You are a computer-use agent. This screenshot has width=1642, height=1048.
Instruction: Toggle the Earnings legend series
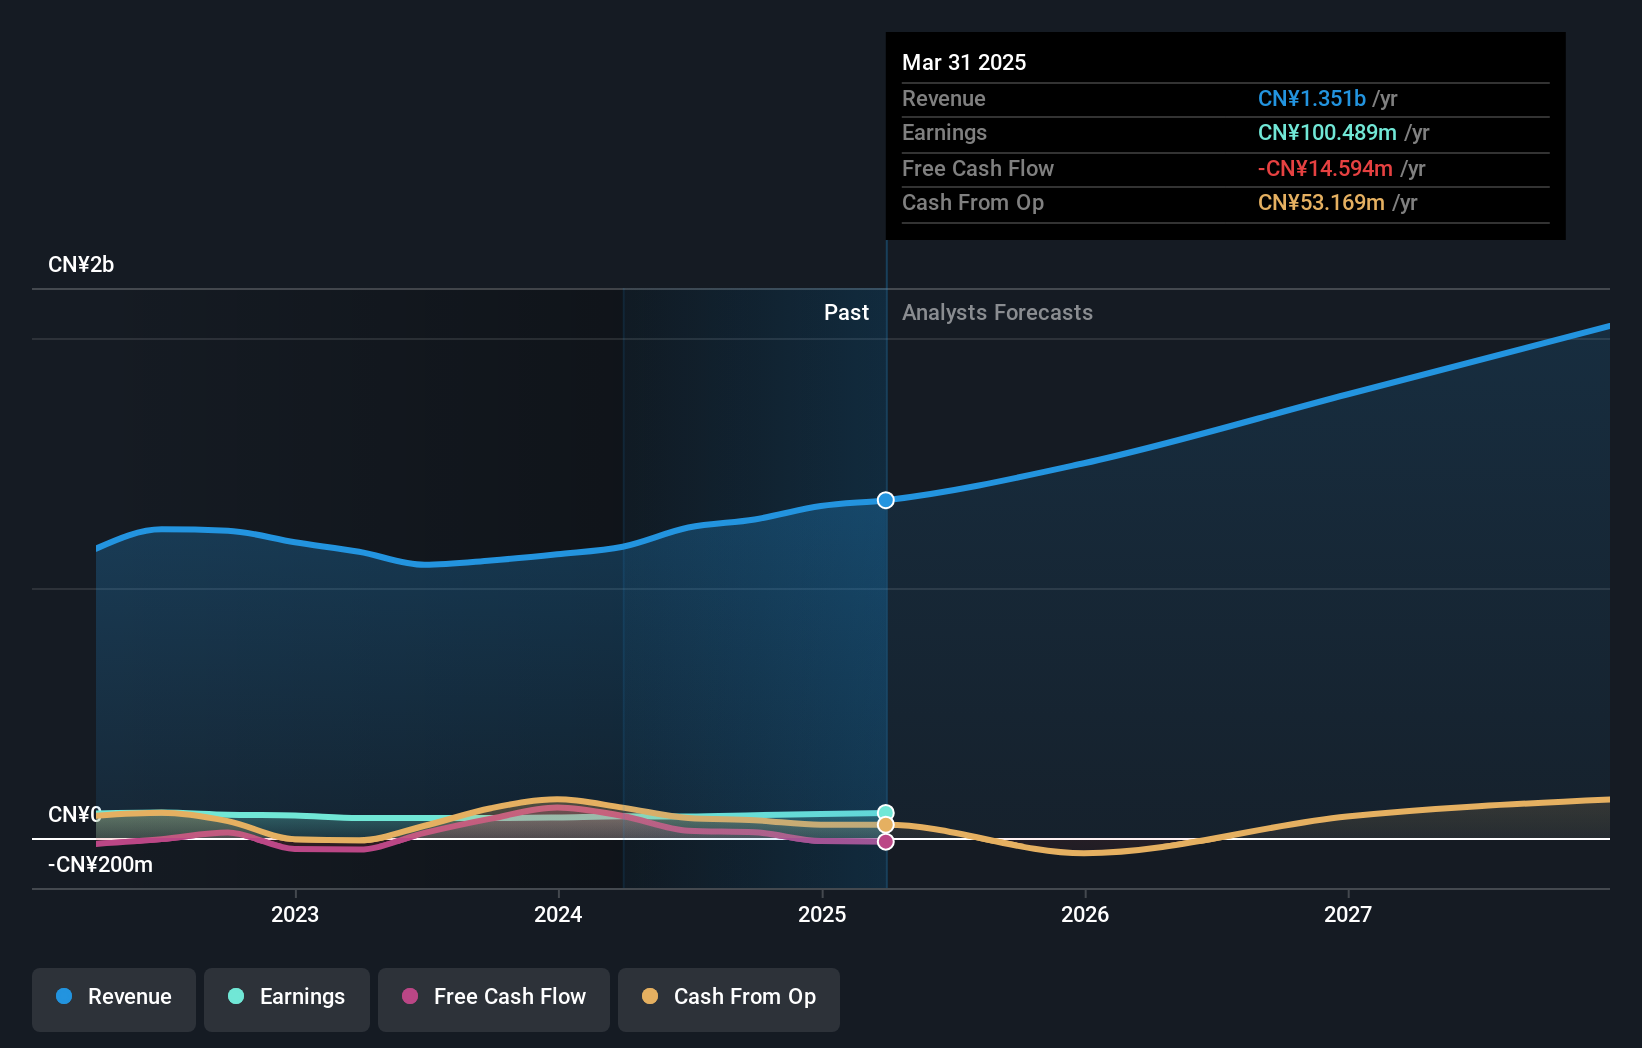(287, 999)
